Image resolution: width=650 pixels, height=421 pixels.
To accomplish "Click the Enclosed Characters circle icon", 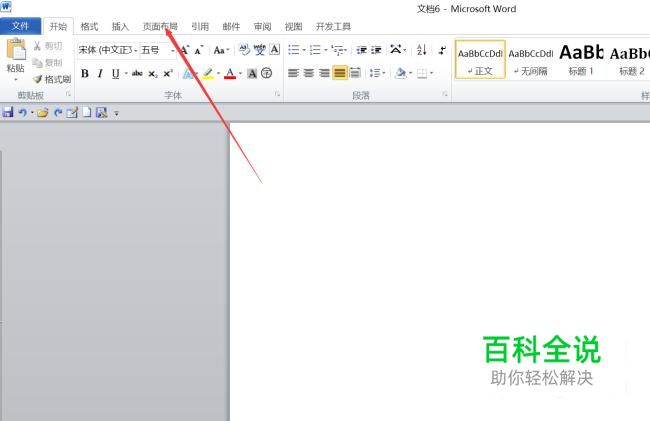I will pos(267,73).
